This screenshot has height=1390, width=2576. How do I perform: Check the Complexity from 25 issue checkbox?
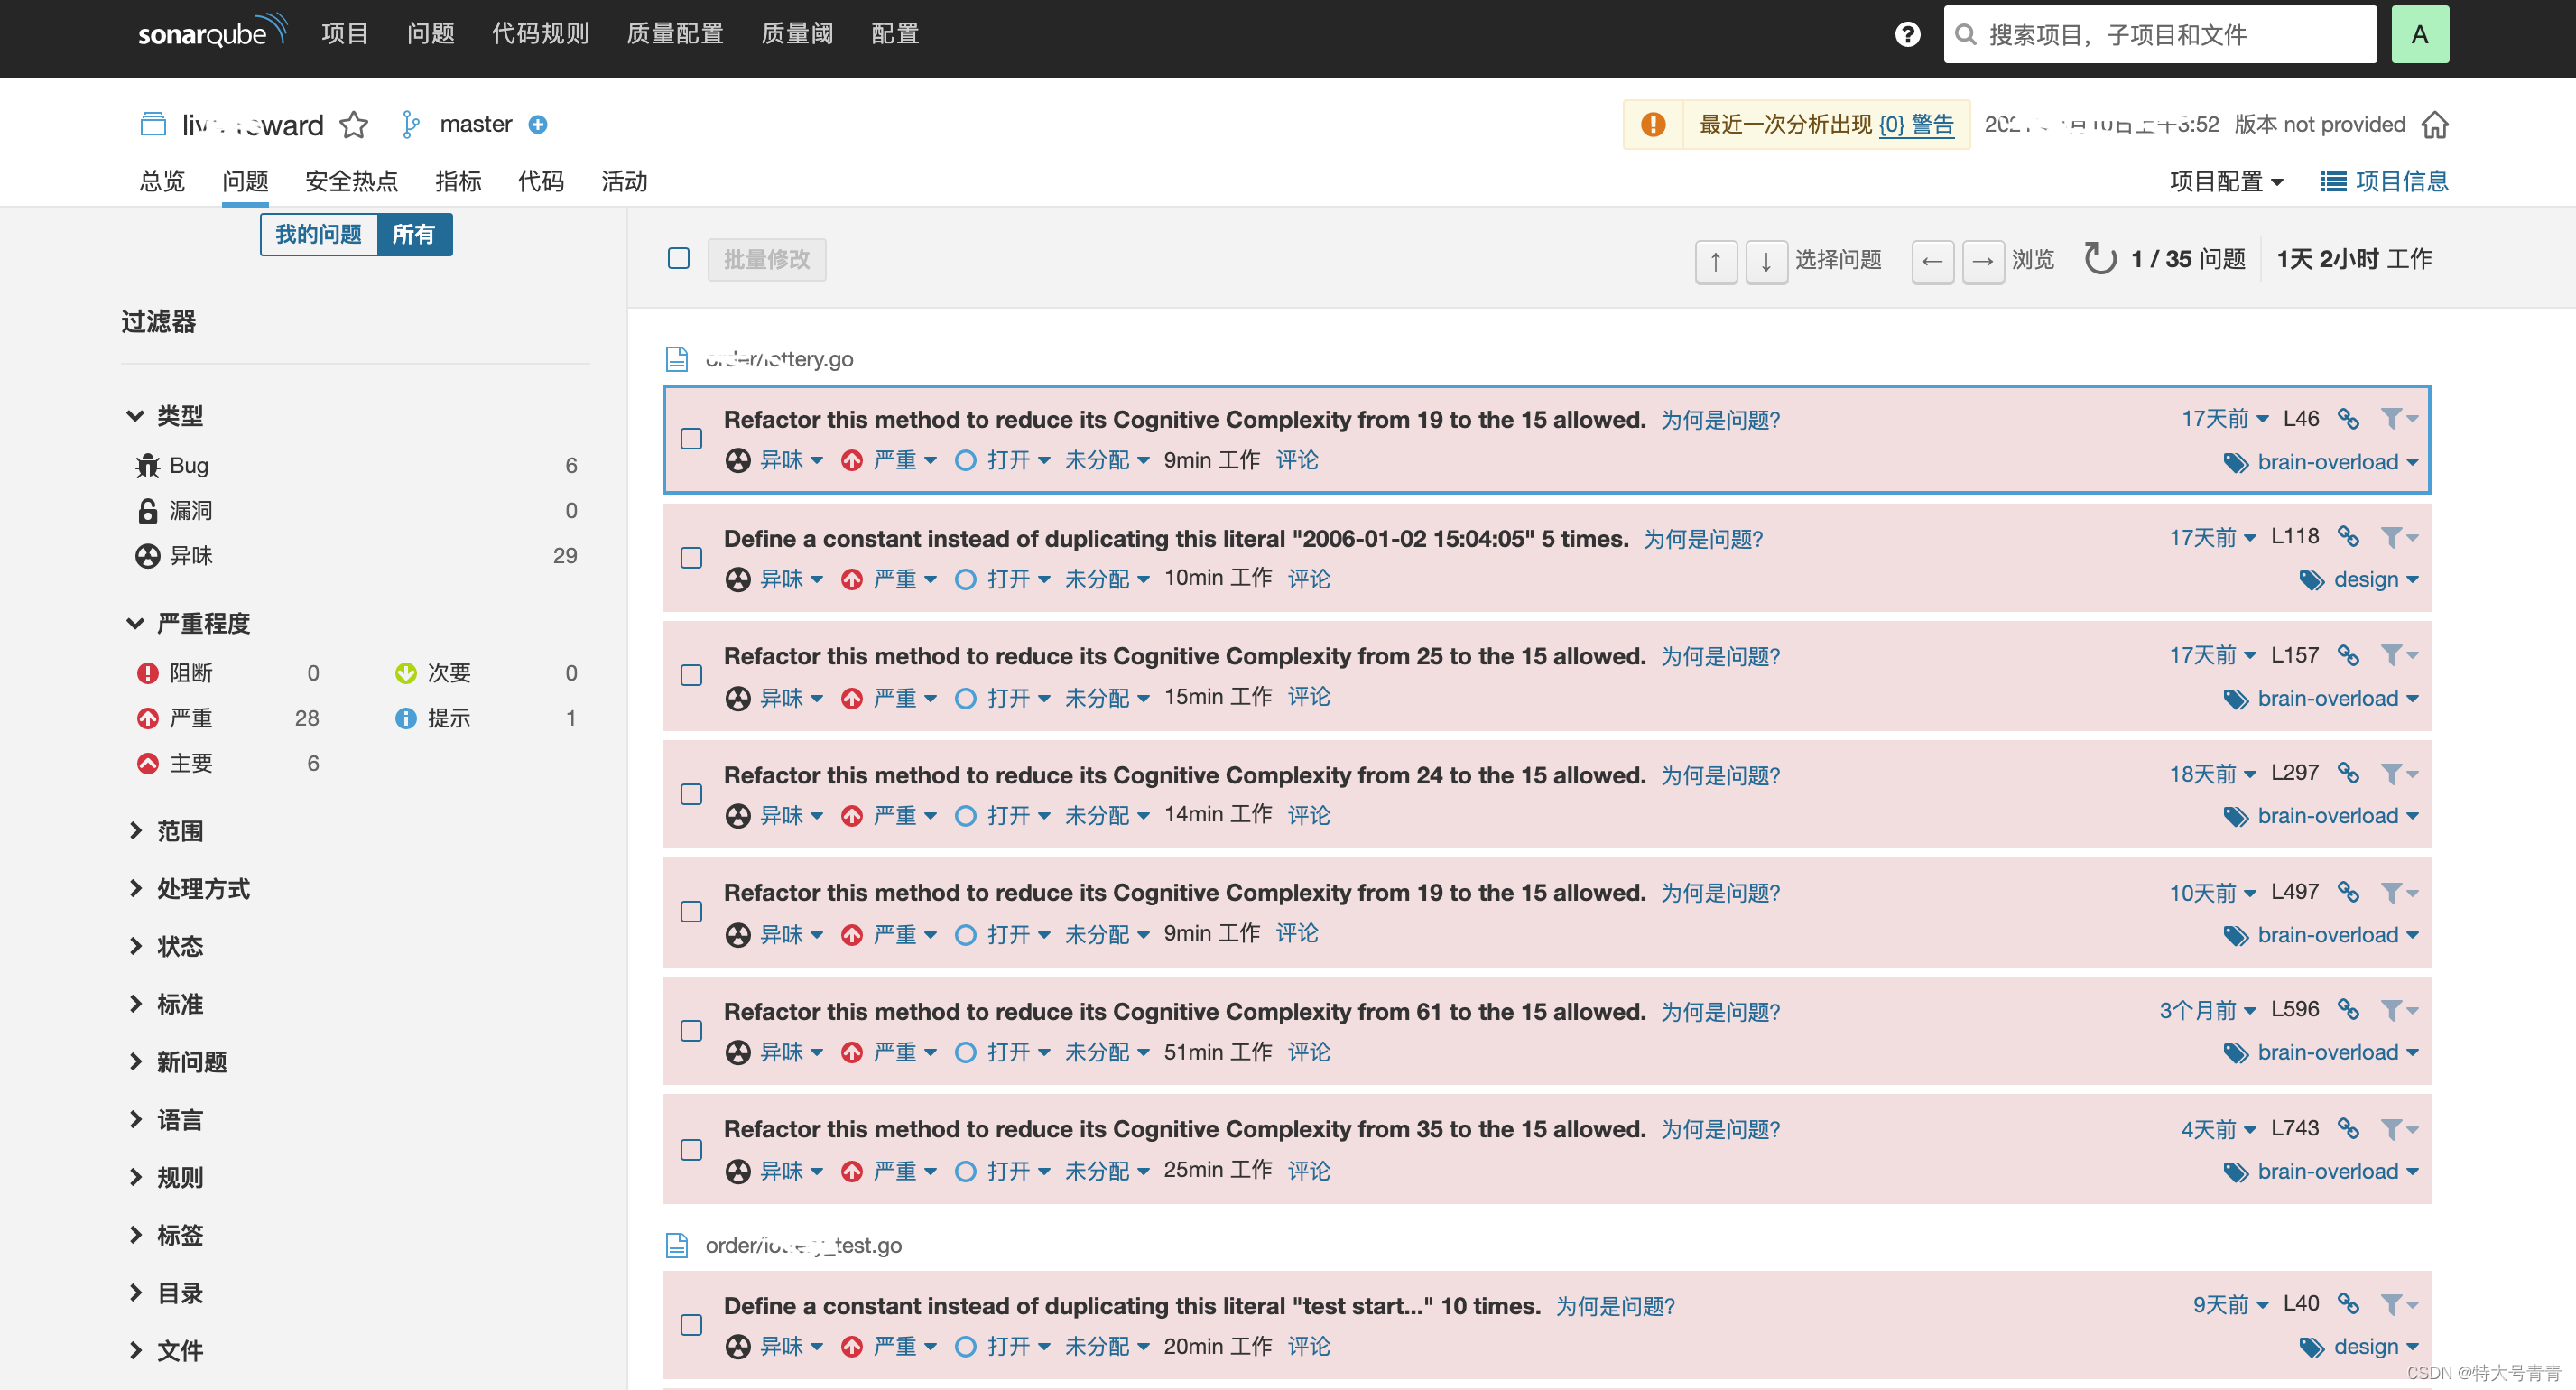tap(691, 676)
